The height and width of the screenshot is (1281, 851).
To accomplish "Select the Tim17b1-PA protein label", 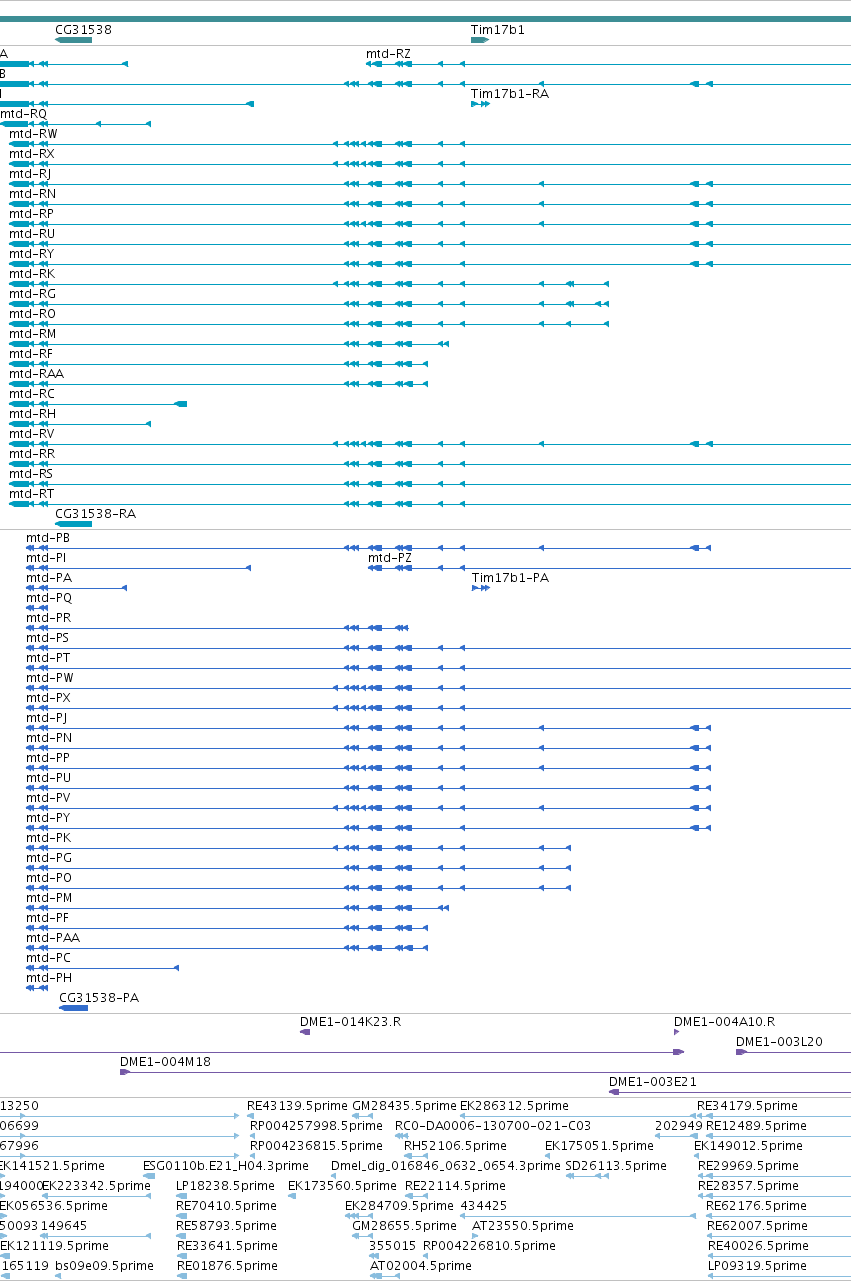I will point(510,578).
